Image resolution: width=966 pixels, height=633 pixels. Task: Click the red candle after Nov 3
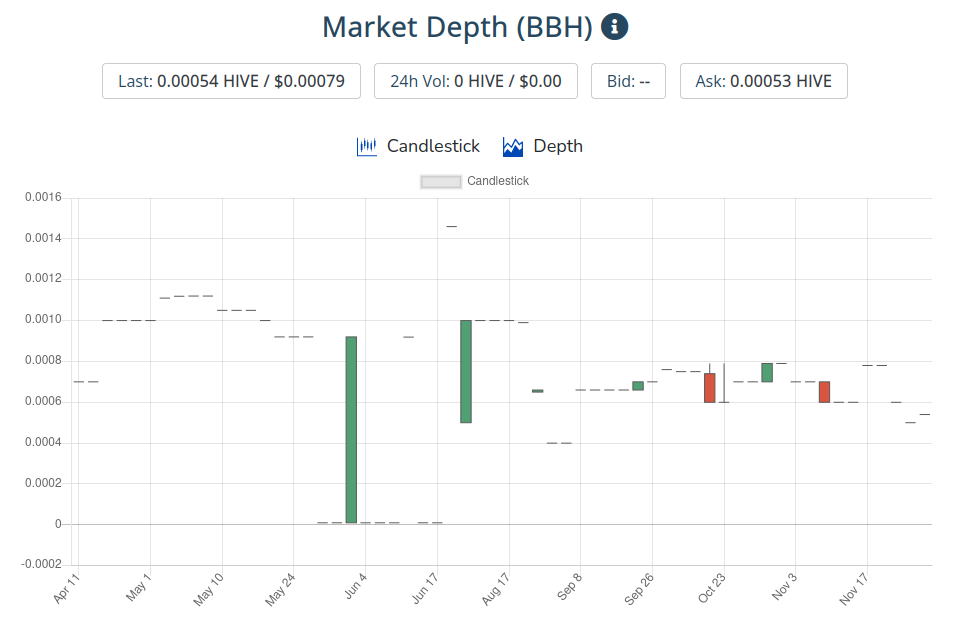coord(824,392)
